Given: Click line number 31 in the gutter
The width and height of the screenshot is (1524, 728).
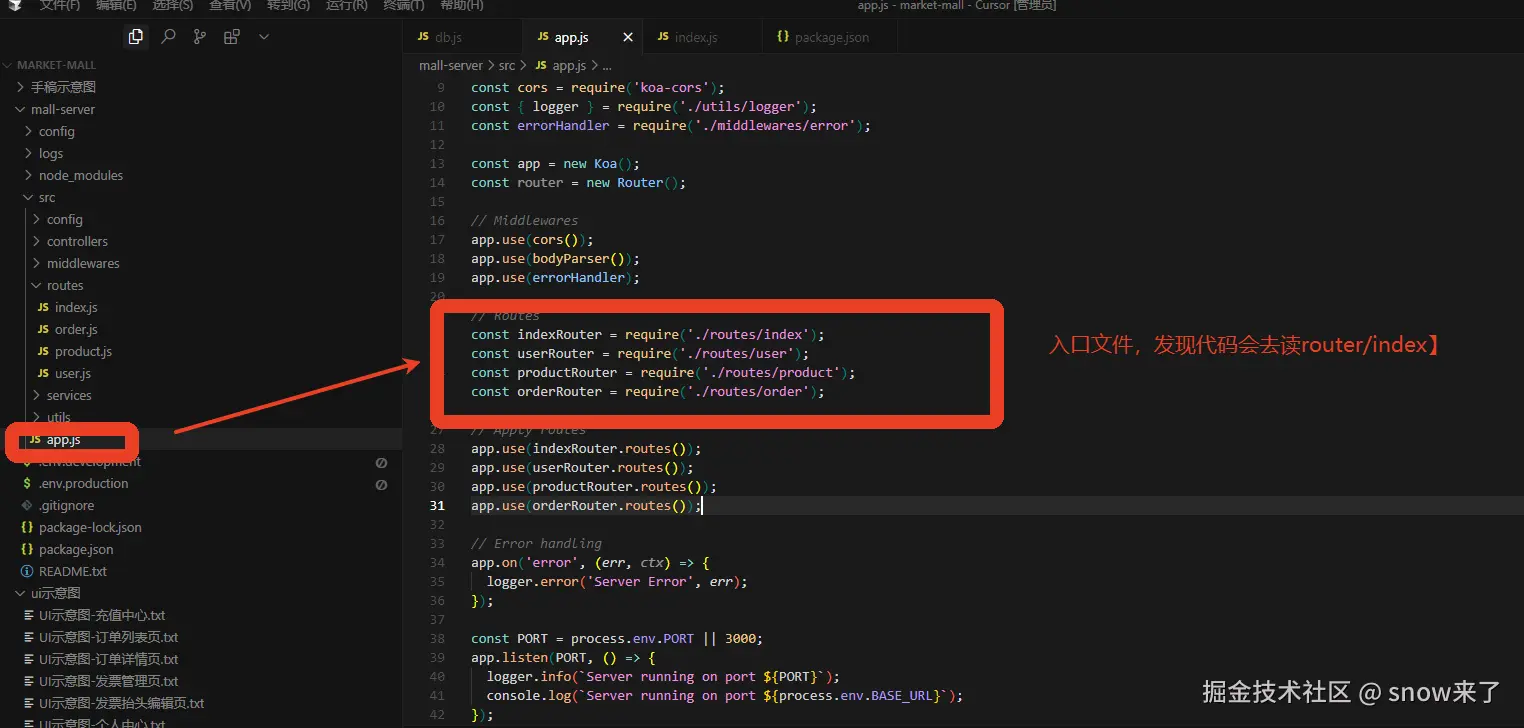Looking at the screenshot, I should click(x=437, y=505).
